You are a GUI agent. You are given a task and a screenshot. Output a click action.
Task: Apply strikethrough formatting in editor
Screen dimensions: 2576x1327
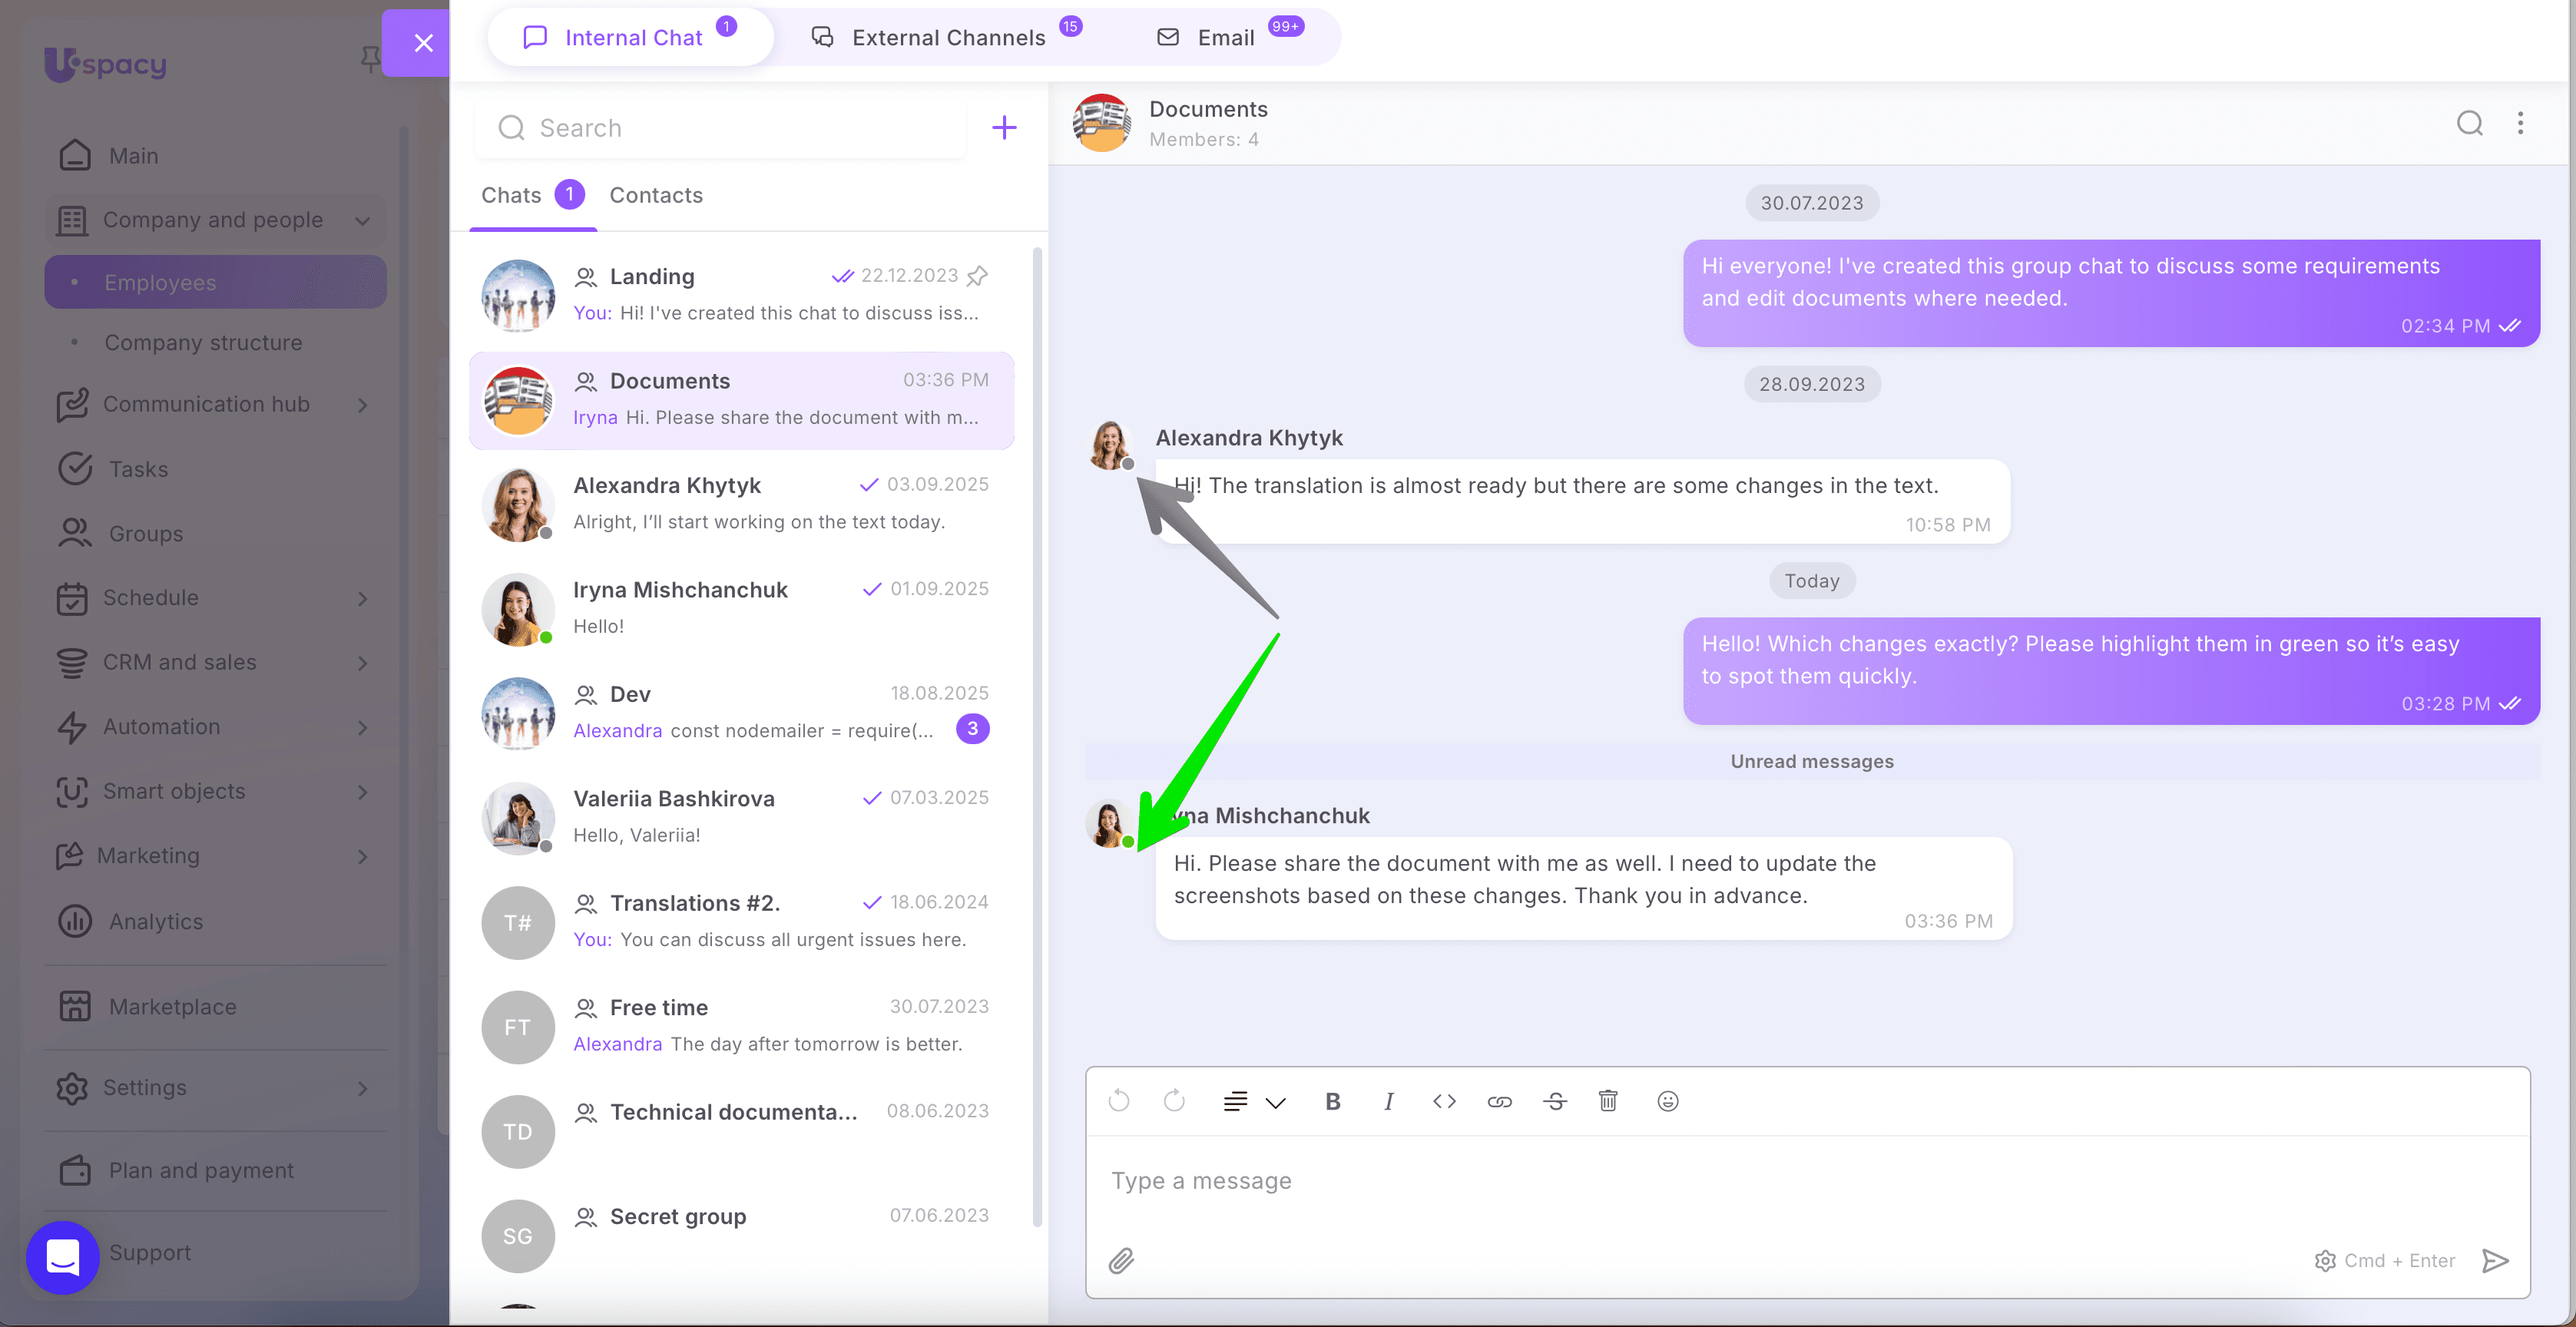click(x=1555, y=1101)
